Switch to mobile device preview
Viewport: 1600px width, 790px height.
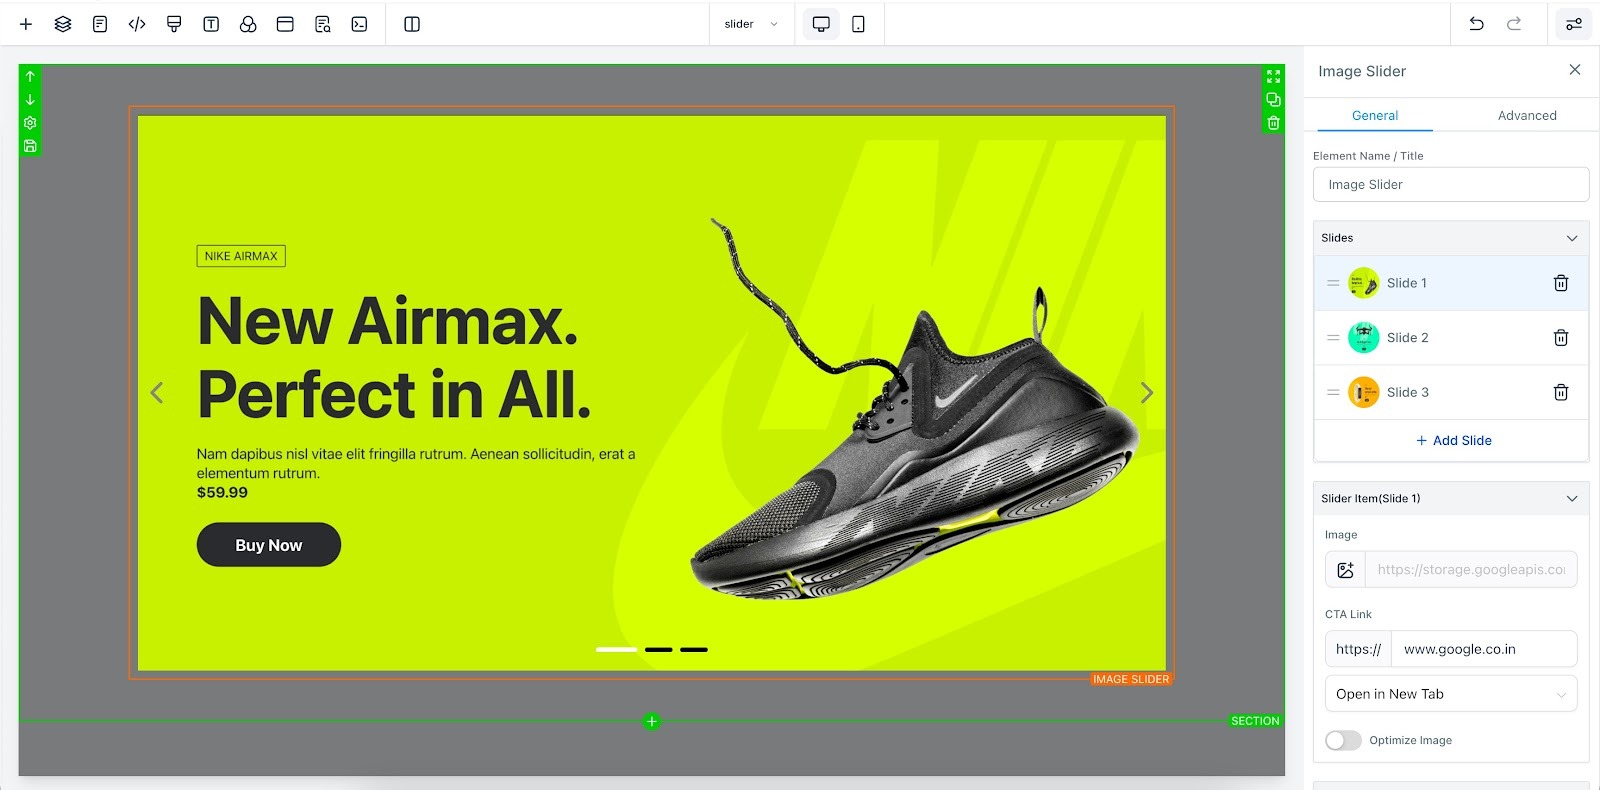pos(858,24)
